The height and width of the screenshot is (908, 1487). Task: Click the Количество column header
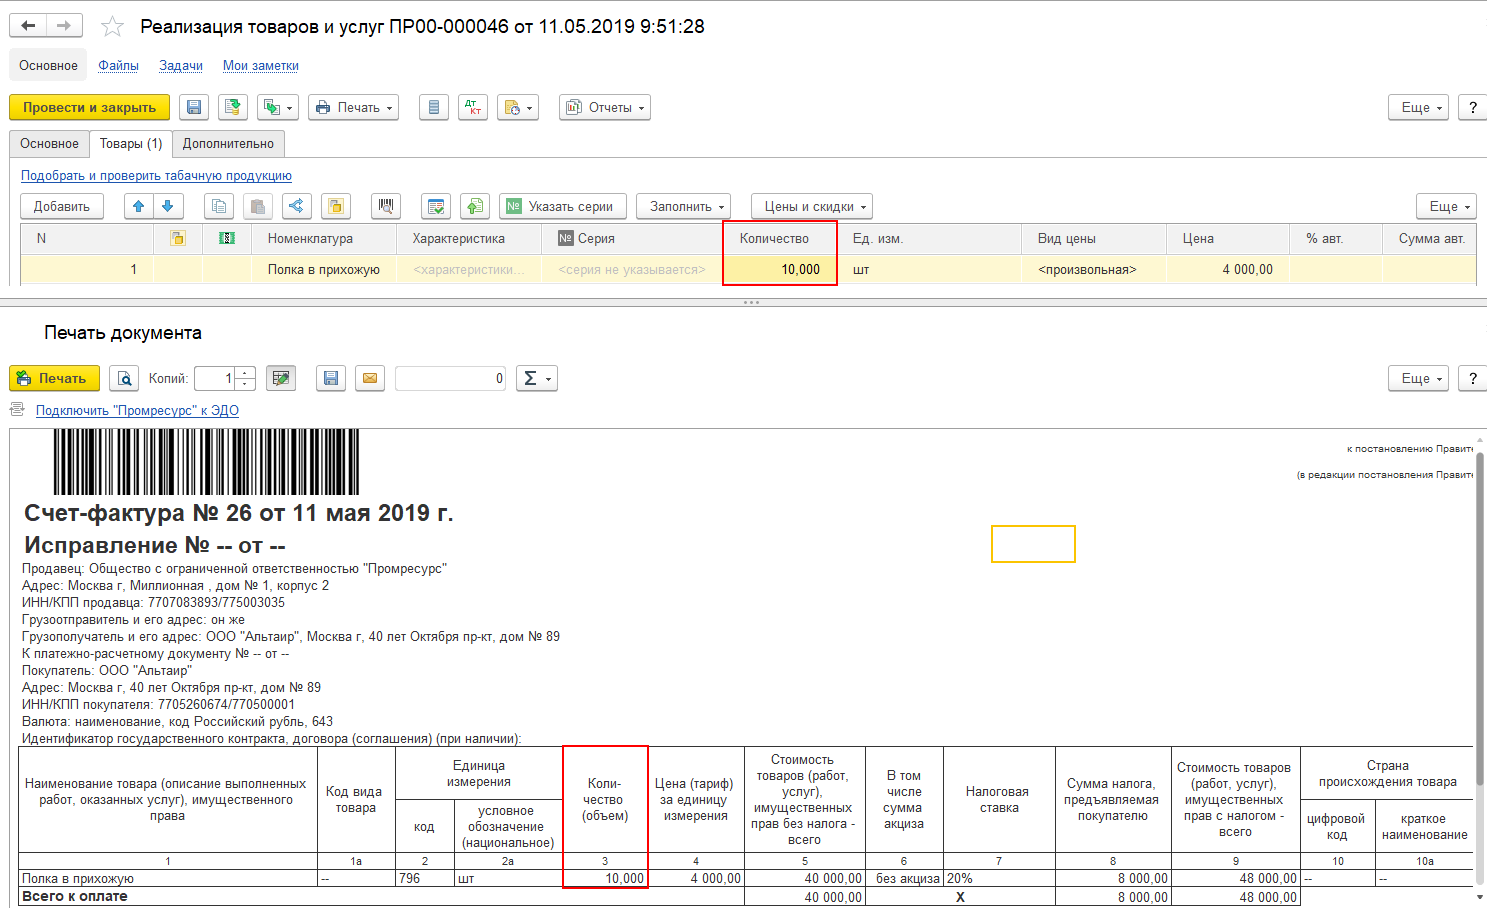[780, 238]
